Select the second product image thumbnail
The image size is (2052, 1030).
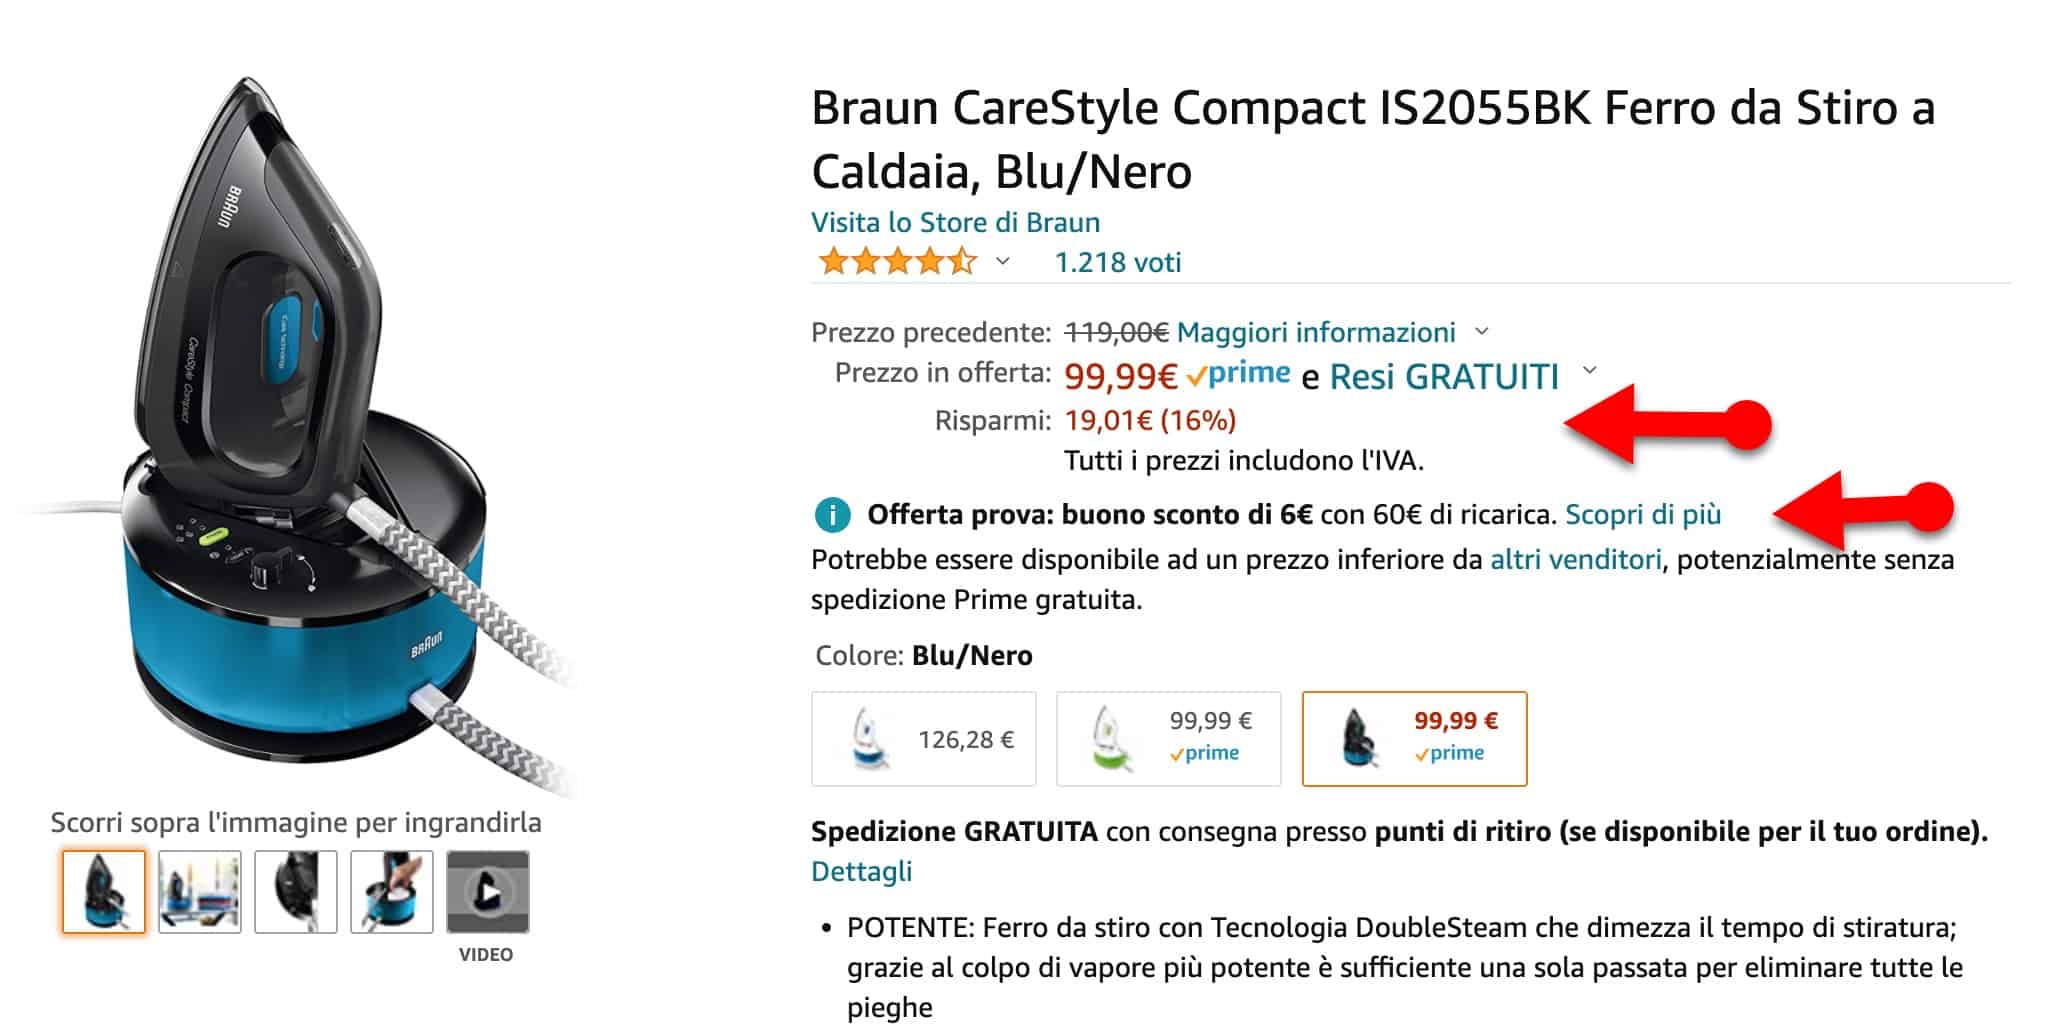(x=200, y=894)
